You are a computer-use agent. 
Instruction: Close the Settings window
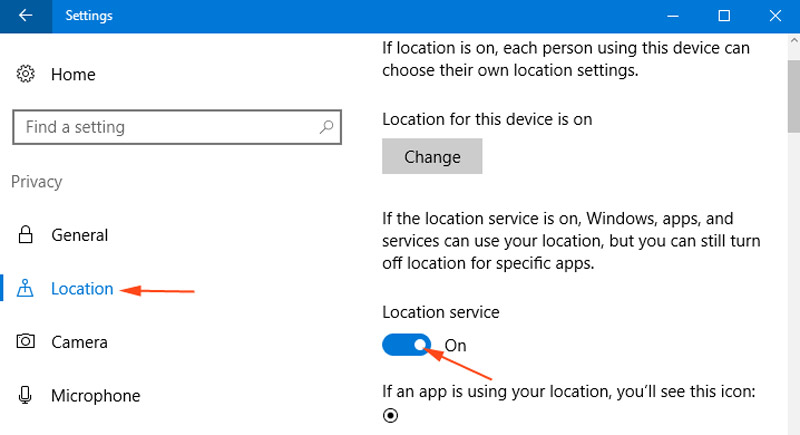(x=775, y=16)
